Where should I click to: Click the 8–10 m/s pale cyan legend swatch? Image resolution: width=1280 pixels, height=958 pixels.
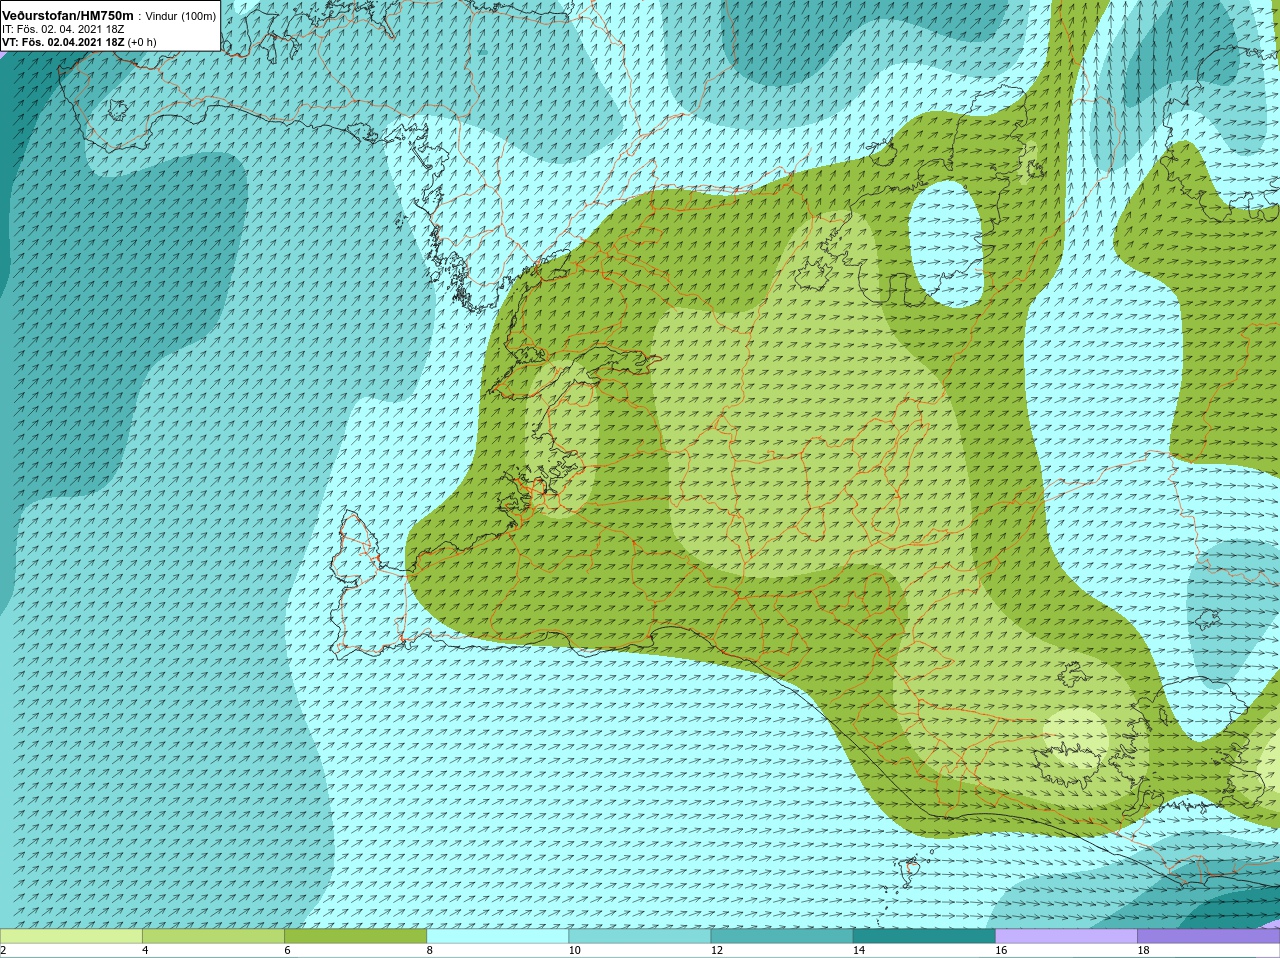click(499, 936)
